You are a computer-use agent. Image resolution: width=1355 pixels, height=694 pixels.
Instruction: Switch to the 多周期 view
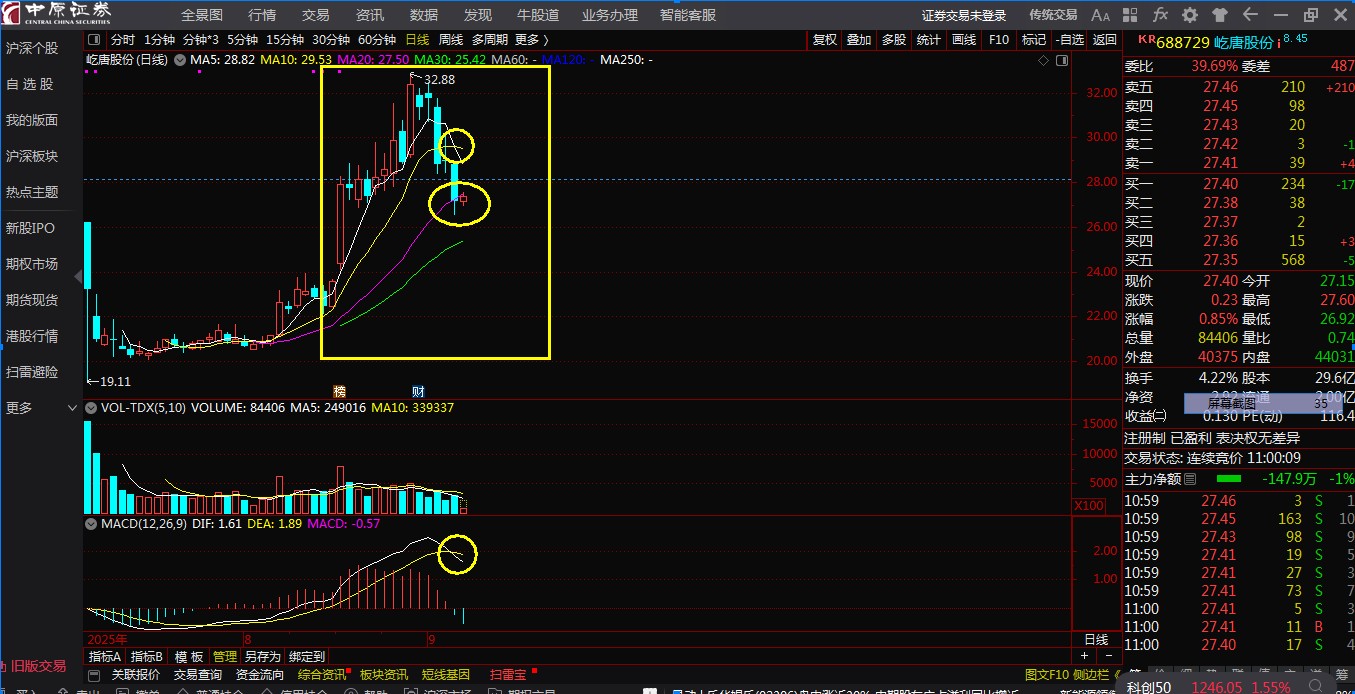490,40
